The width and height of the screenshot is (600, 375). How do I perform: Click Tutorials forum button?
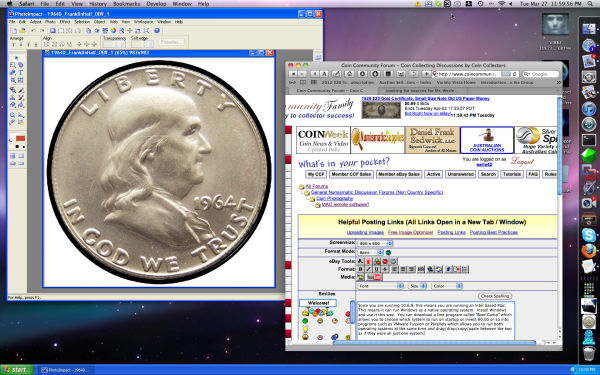pyautogui.click(x=512, y=174)
